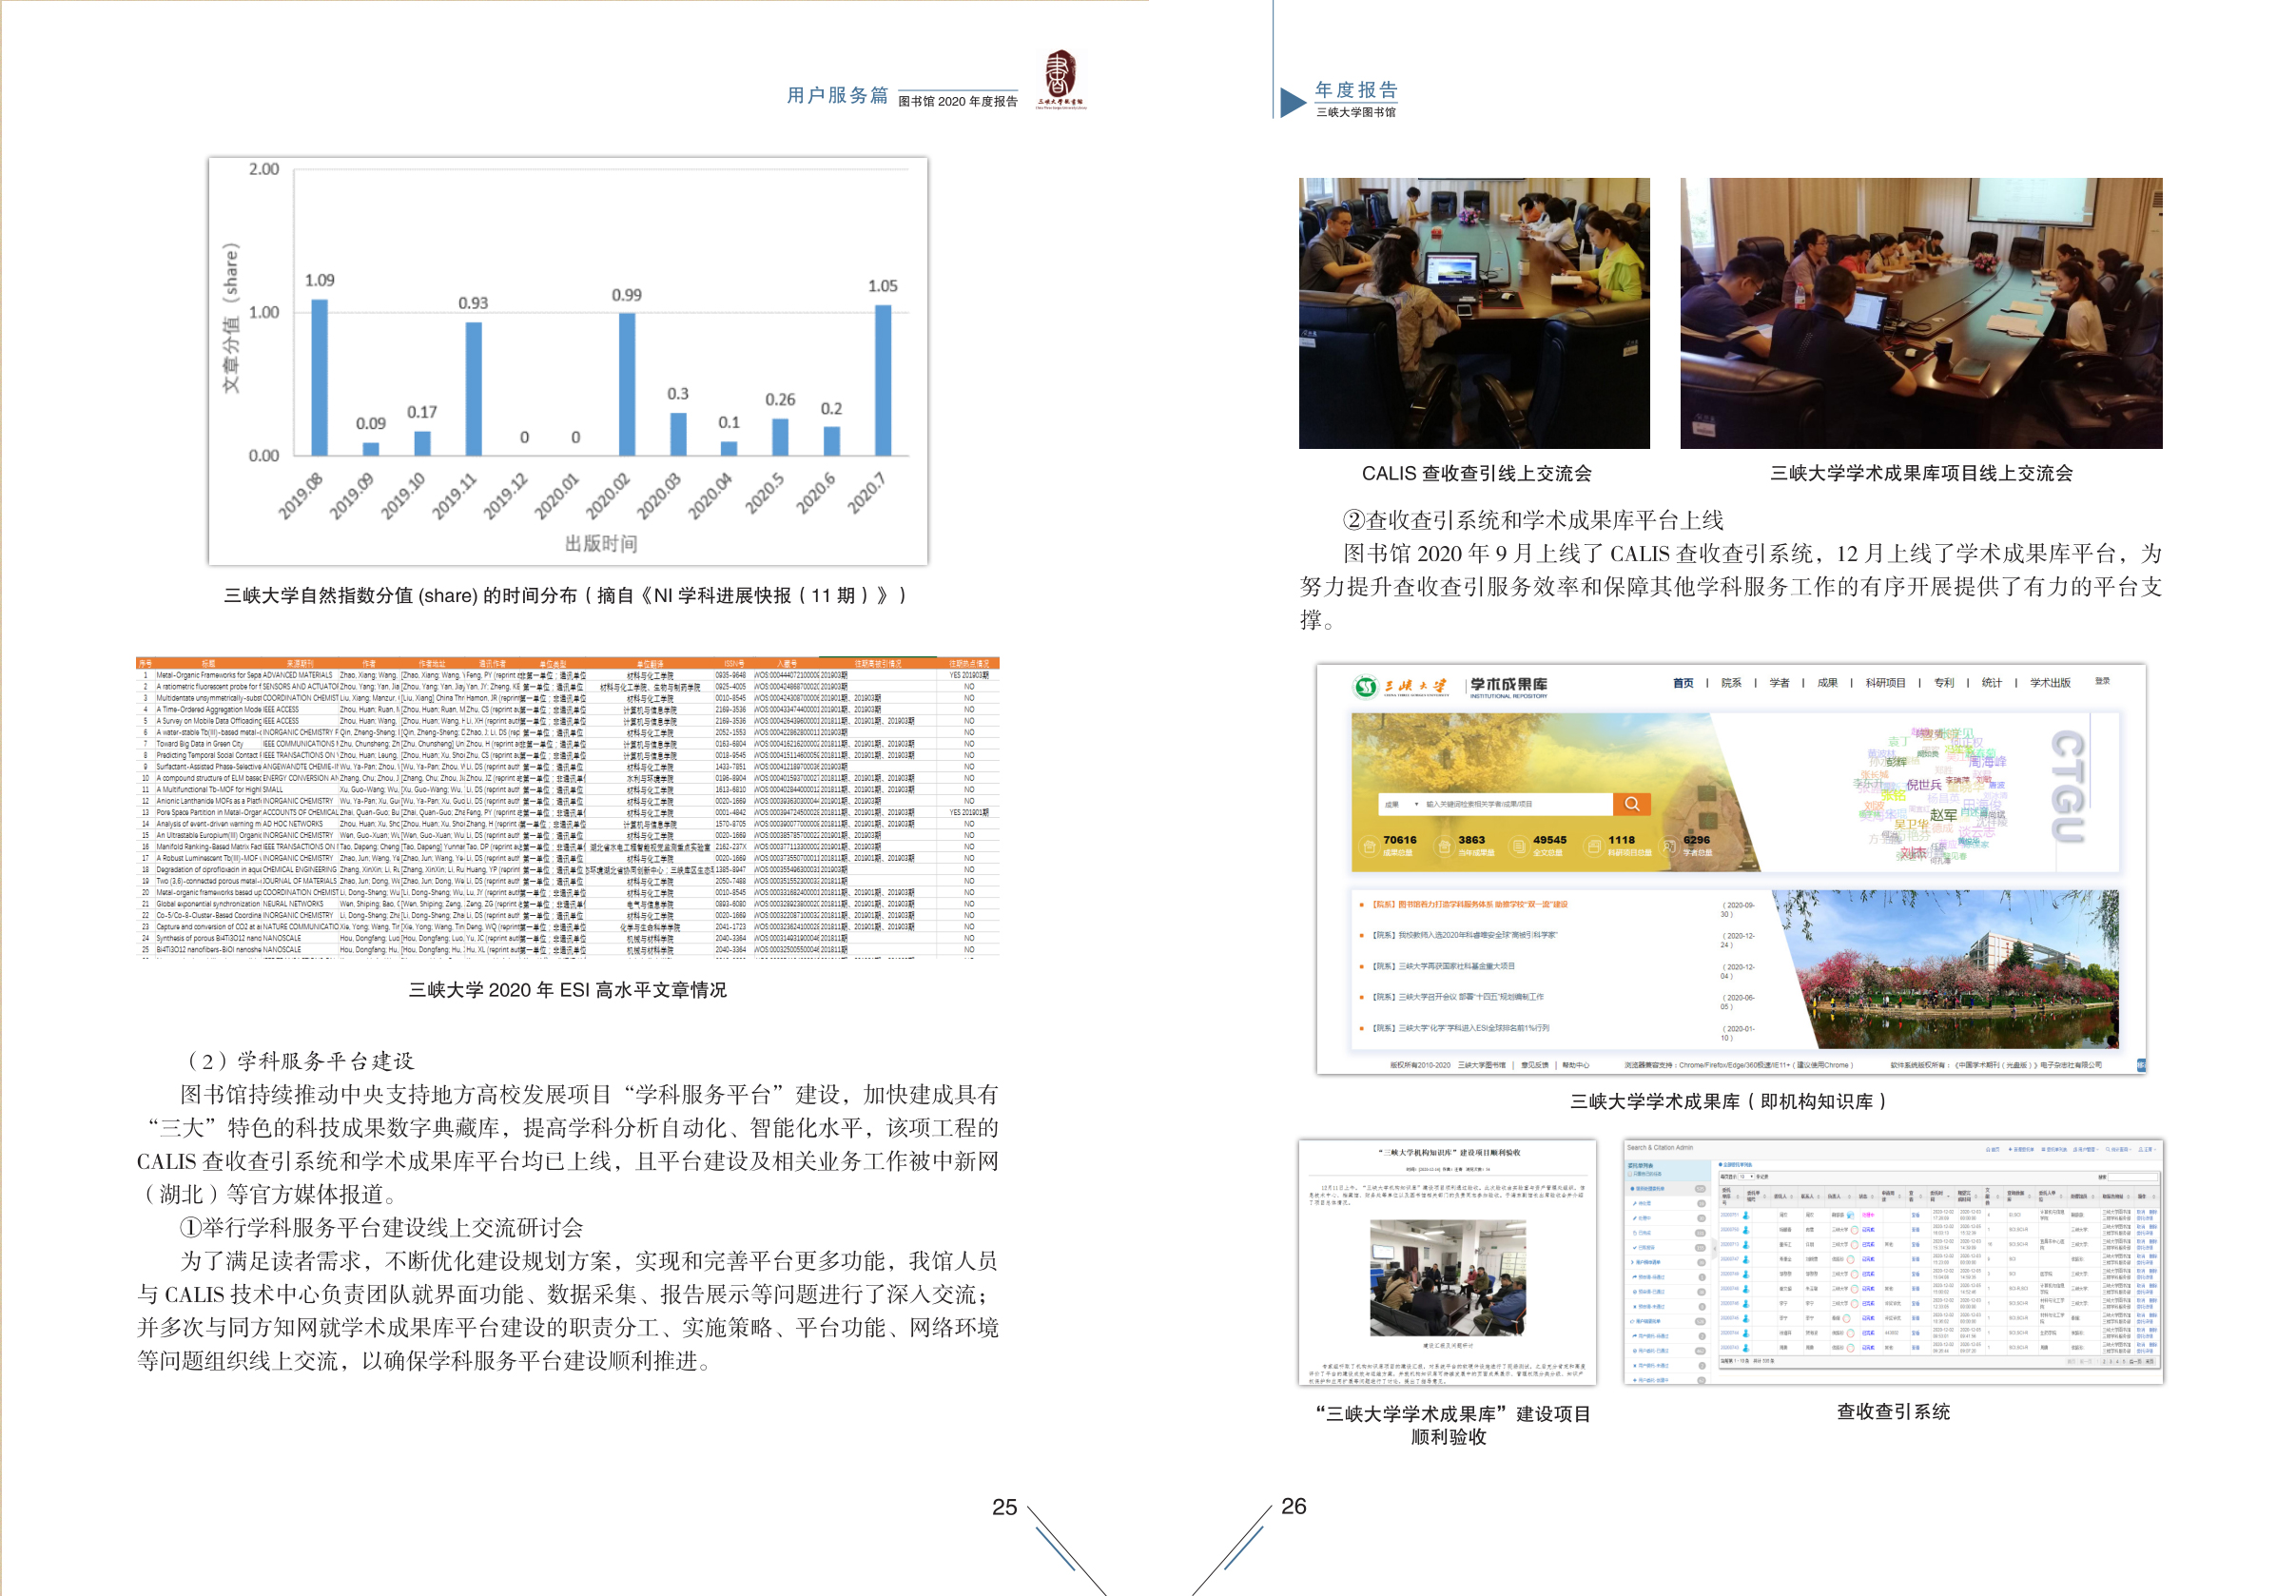The width and height of the screenshot is (2296, 1596).
Task: Click 周海峰 in the scholar word cloud
Action: click(1987, 763)
